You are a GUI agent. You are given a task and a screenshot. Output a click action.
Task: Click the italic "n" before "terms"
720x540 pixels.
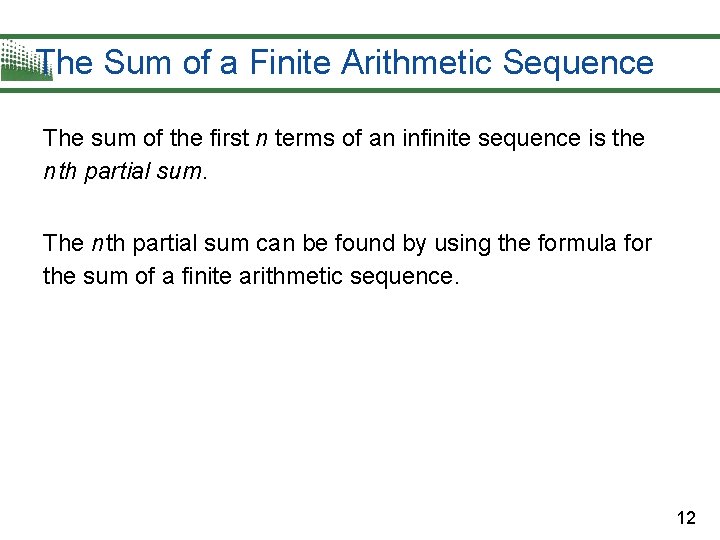[262, 138]
